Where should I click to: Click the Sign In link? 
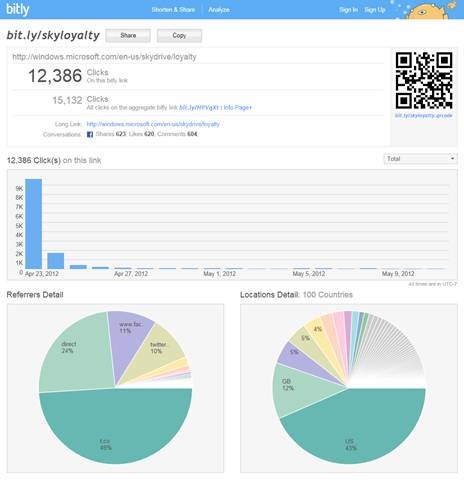point(348,10)
